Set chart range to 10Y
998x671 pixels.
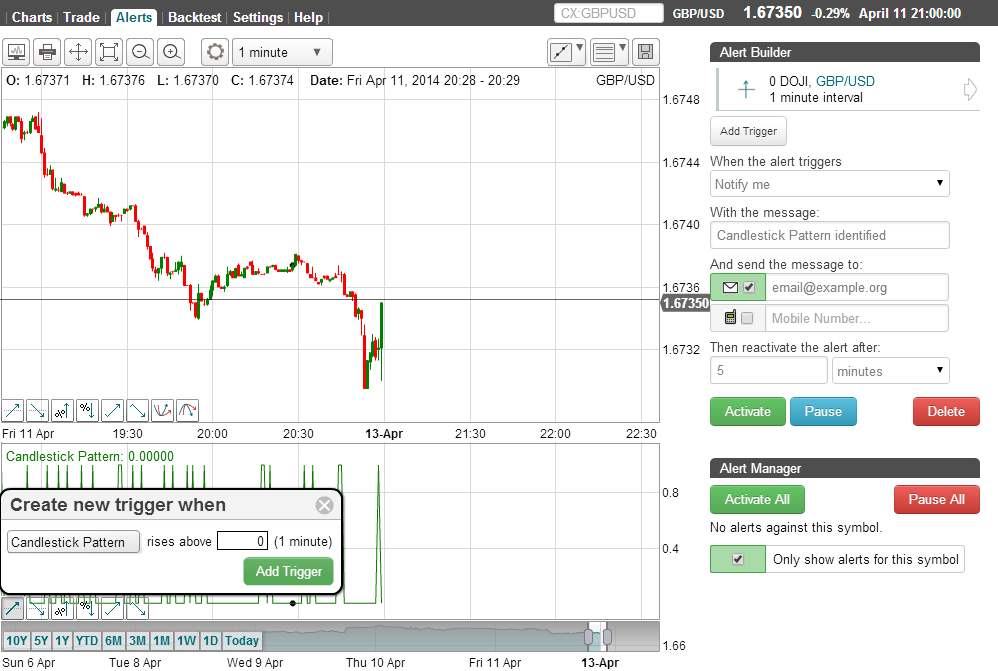click(x=17, y=640)
